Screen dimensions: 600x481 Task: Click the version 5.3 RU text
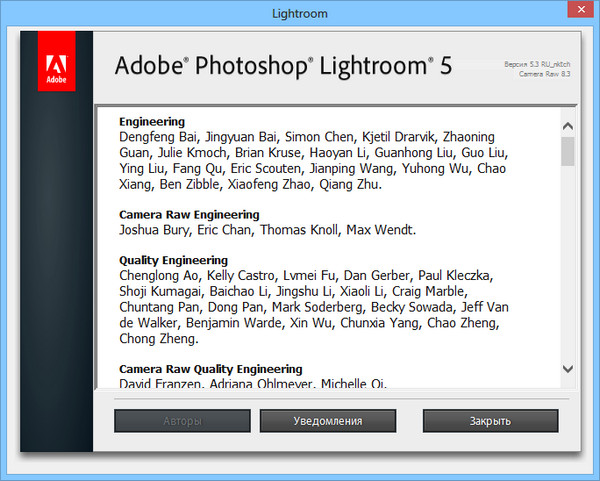tap(537, 64)
